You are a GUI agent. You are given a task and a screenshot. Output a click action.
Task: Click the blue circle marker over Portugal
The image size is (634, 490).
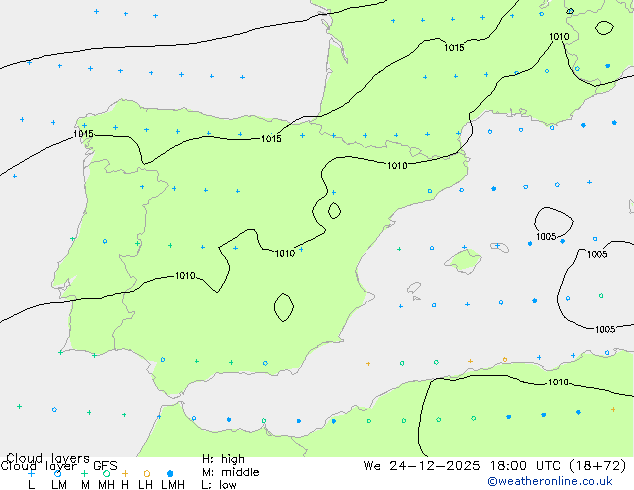click(x=105, y=241)
